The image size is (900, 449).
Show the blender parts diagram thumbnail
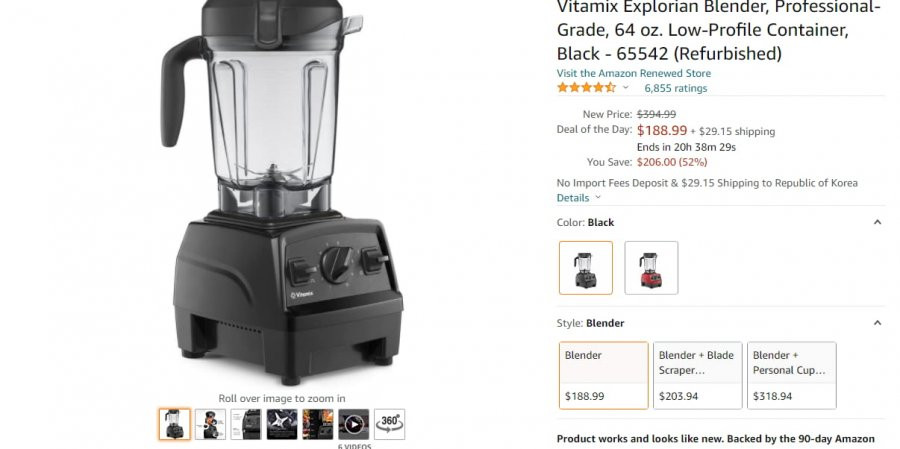point(210,424)
